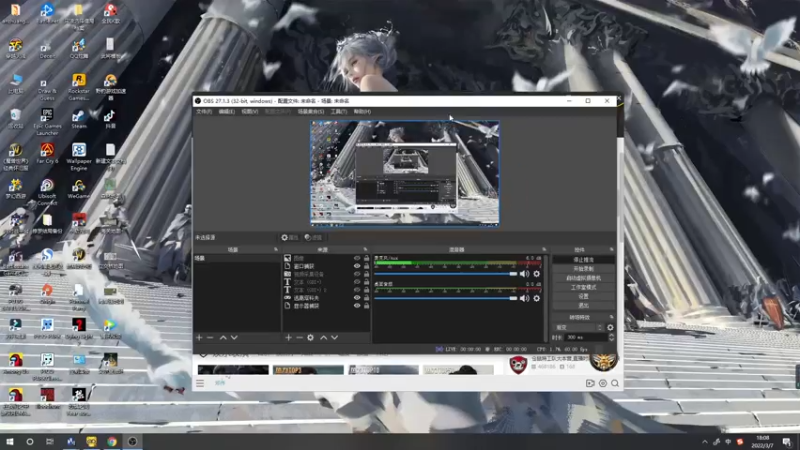Toggle visibility of 文本 (GDI+) 2 source
This screenshot has height=450, width=800.
click(x=357, y=290)
